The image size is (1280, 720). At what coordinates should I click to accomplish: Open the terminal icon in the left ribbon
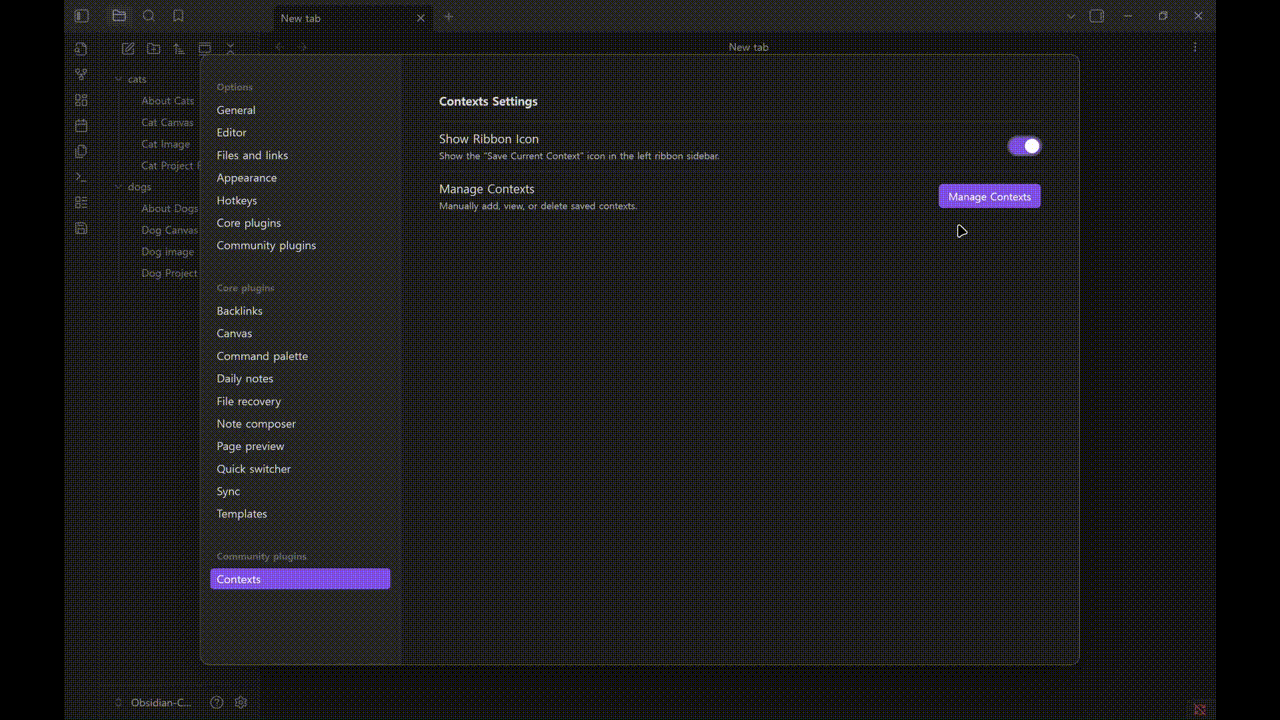[x=81, y=177]
